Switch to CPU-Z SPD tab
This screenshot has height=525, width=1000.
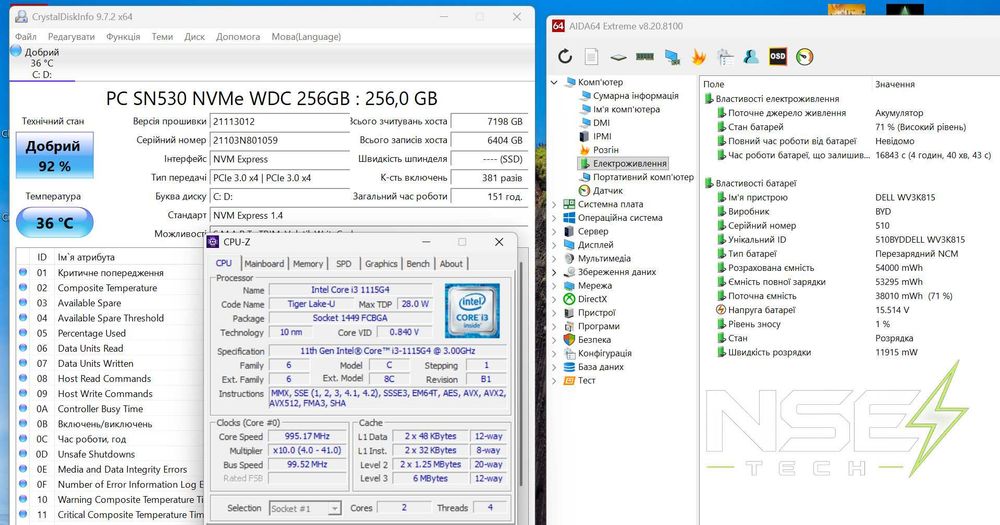(x=344, y=263)
